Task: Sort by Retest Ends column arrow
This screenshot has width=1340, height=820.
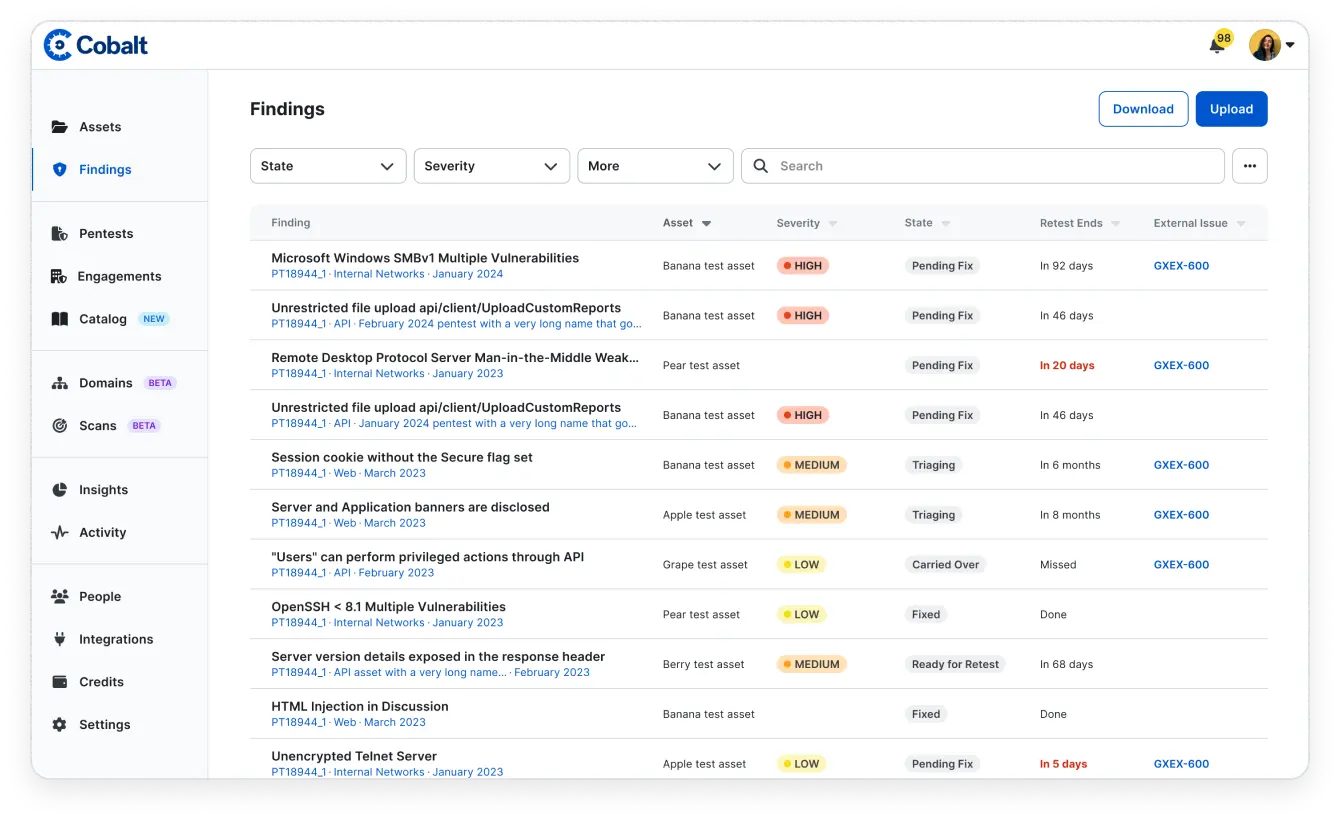Action: click(x=1116, y=224)
